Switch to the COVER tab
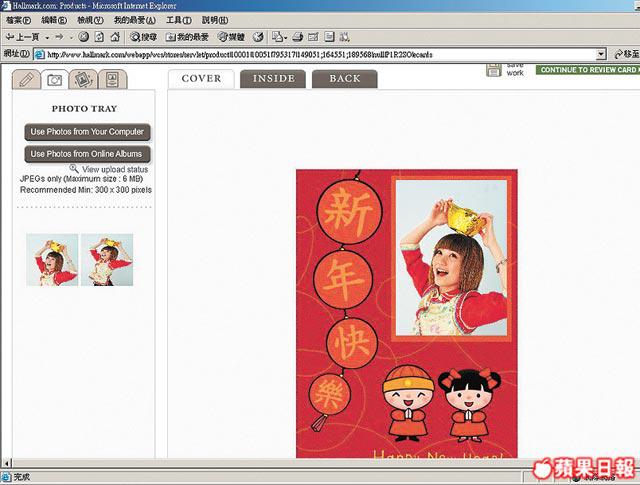This screenshot has height=485, width=640. click(201, 78)
